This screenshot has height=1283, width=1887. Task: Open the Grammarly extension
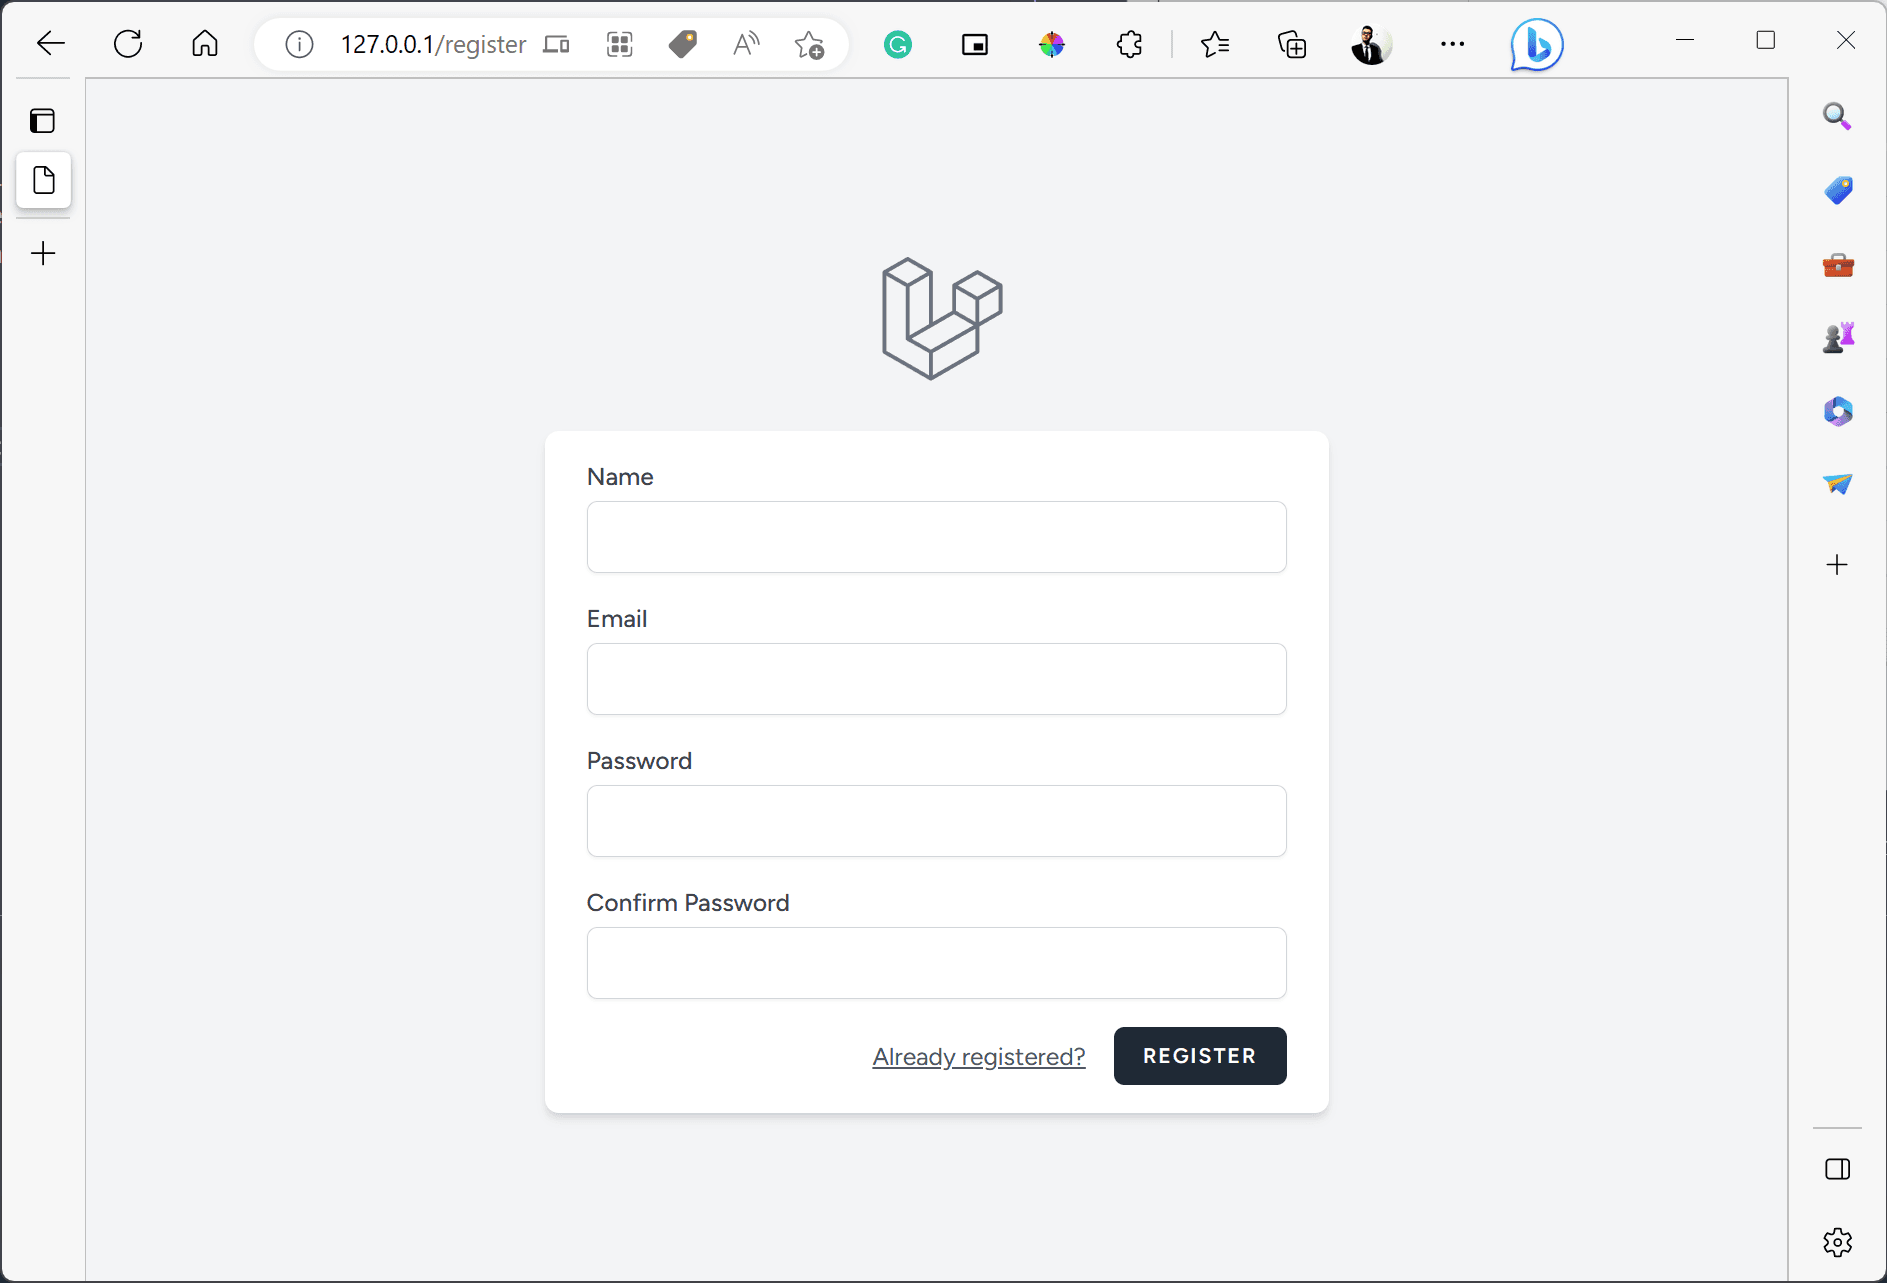897,44
